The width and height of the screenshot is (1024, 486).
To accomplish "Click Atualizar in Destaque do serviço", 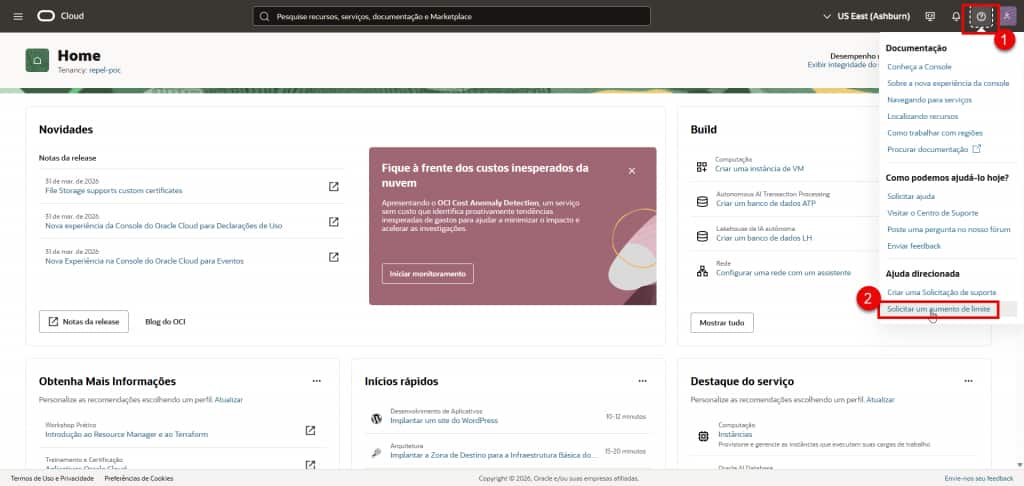I will click(x=880, y=399).
